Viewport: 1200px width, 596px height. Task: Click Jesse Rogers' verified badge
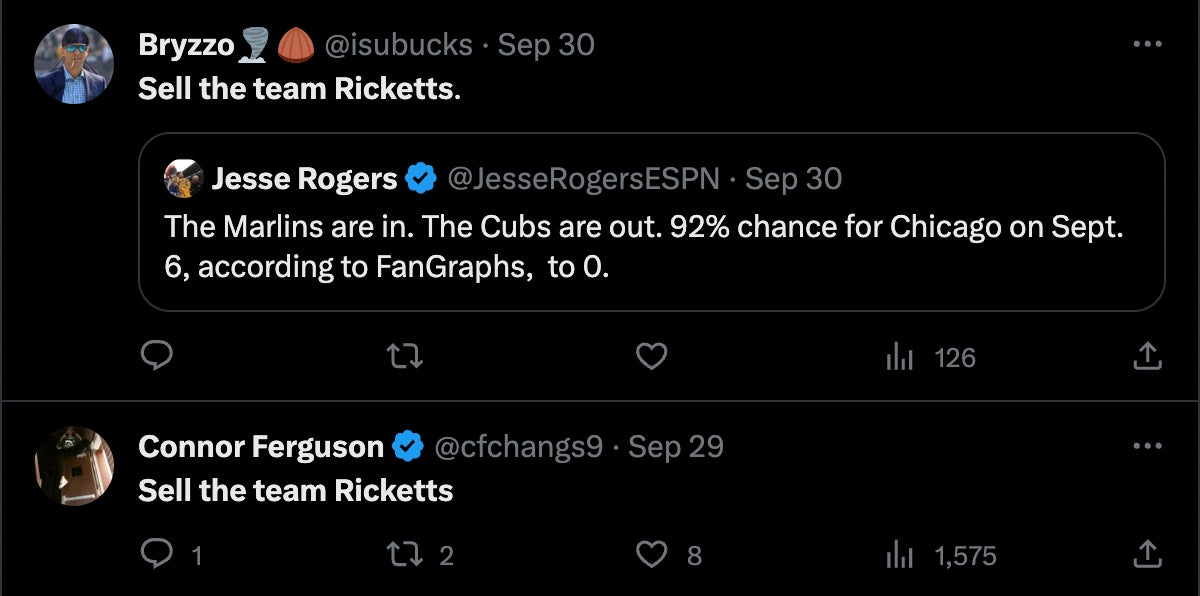click(421, 179)
